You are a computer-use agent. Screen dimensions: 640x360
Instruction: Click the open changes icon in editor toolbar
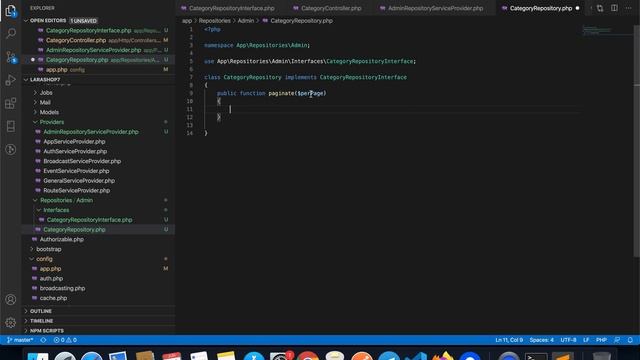coord(600,8)
